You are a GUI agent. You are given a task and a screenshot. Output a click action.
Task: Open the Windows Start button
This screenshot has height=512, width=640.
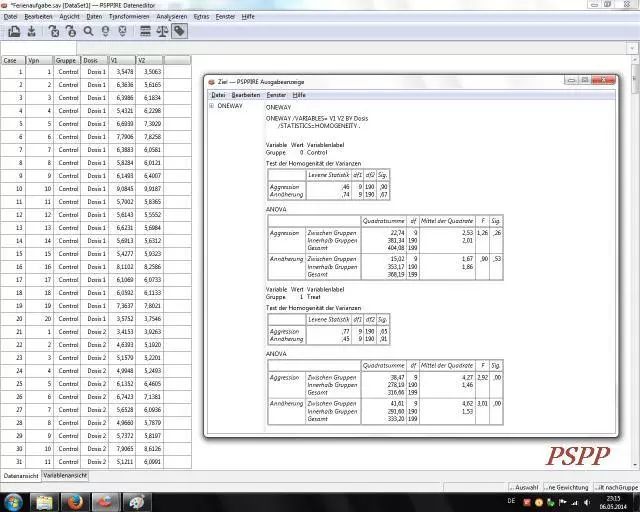(13, 502)
